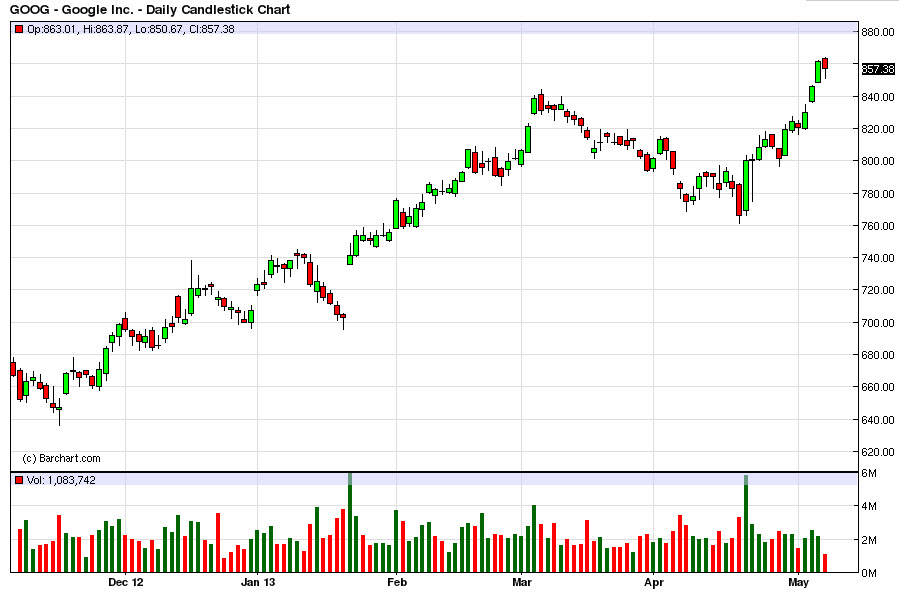
Task: Click the 720.00 price axis label
Action: coord(878,290)
